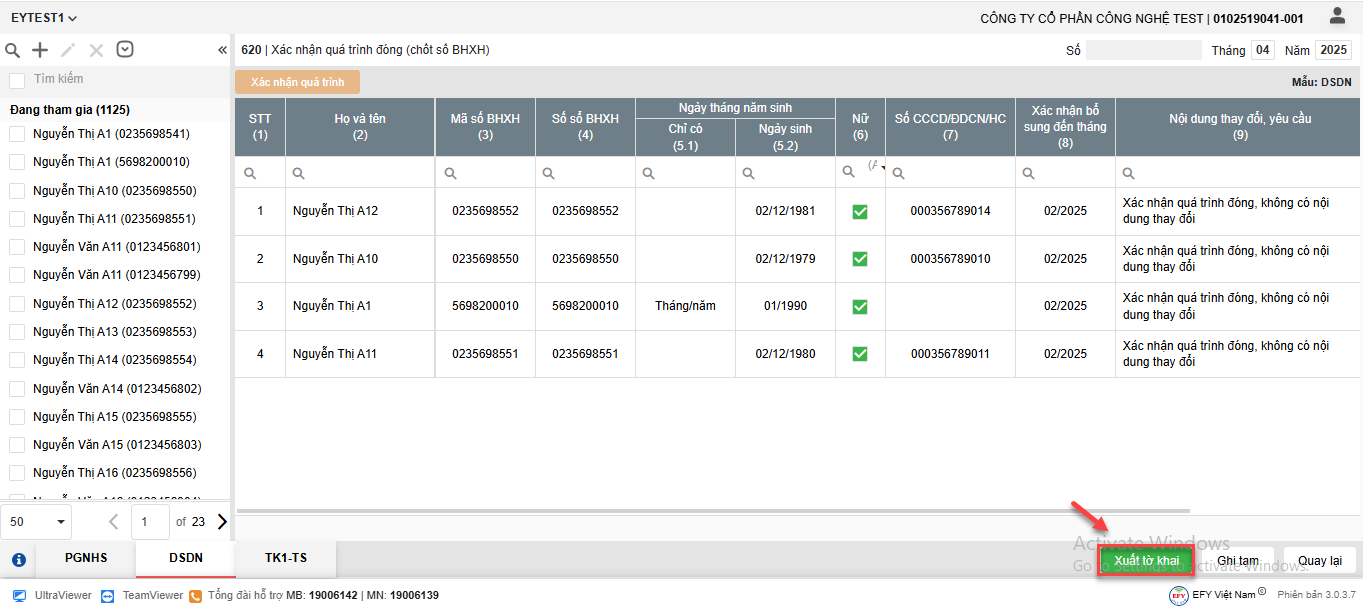Open the EYTEST1 account dropdown
The image size is (1363, 607).
coord(44,18)
